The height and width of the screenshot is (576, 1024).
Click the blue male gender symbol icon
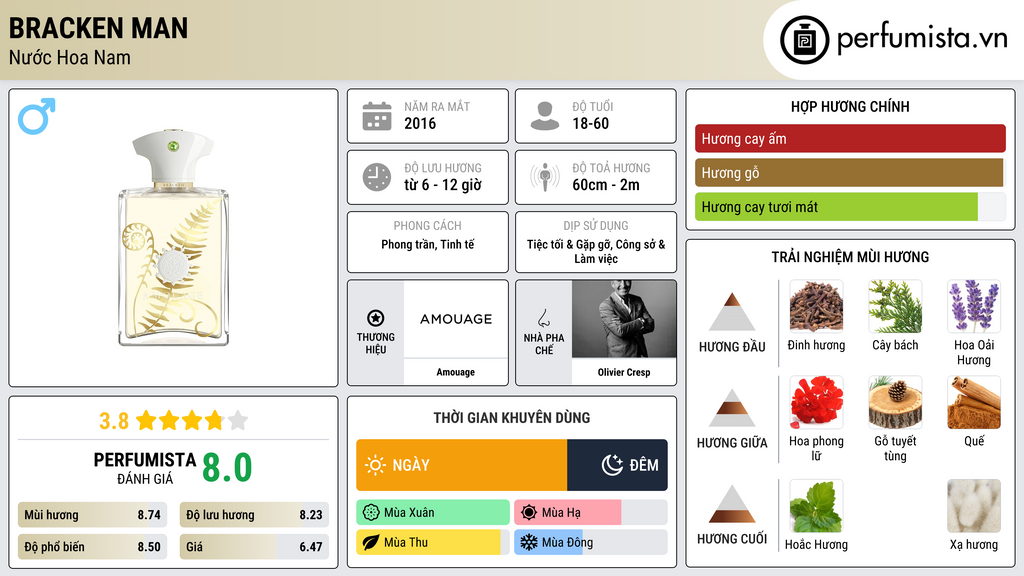[37, 116]
